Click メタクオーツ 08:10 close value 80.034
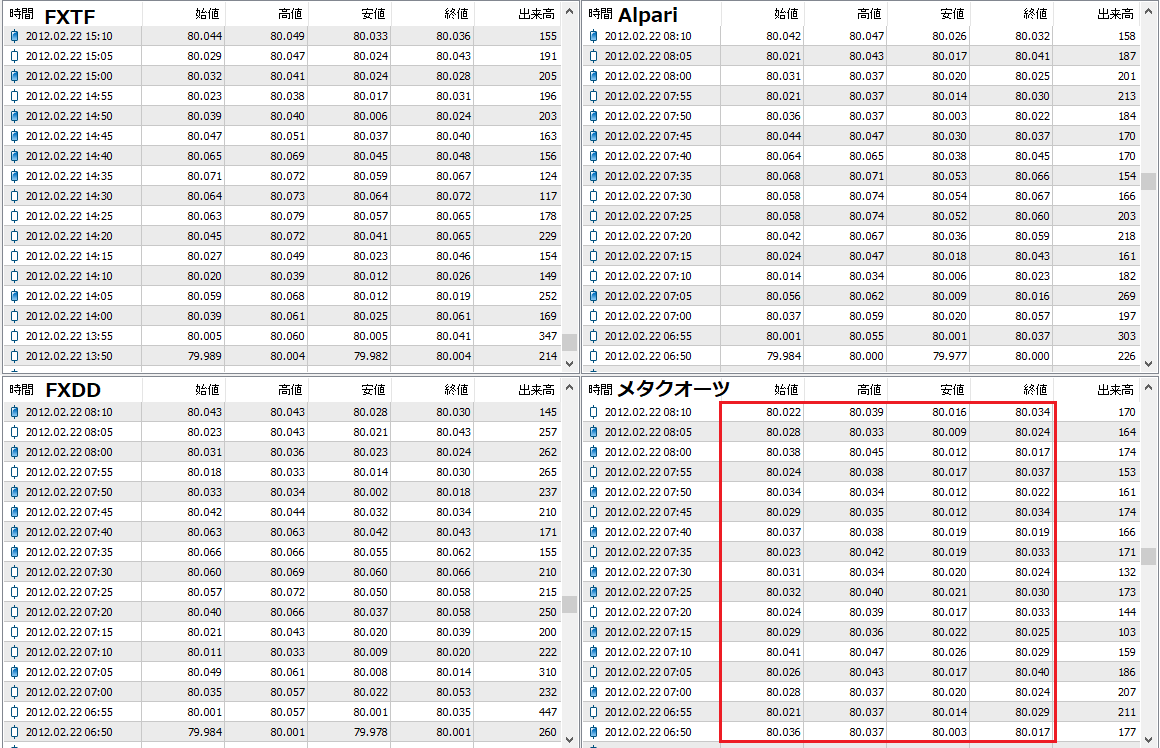 (x=1032, y=412)
